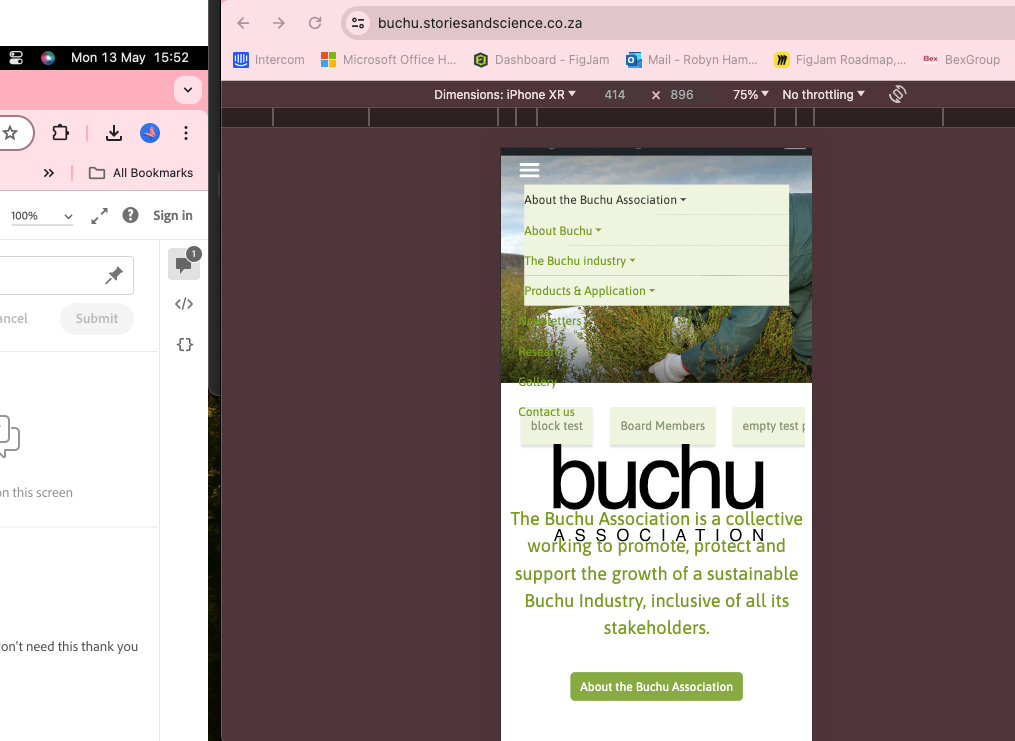Viewport: 1015px width, 741px height.
Task: Expand Products & Application menu item
Action: click(x=589, y=291)
